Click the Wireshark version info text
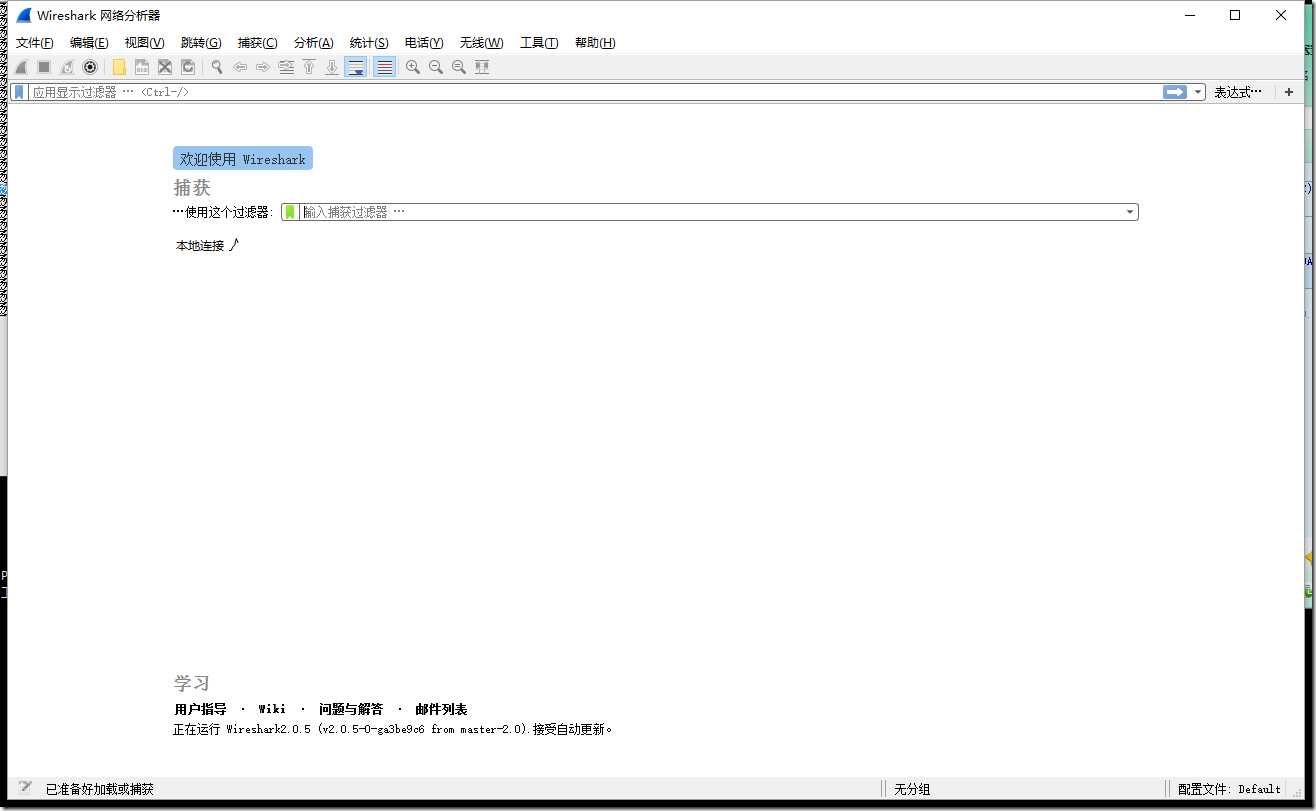Image resolution: width=1316 pixels, height=811 pixels. [x=393, y=730]
